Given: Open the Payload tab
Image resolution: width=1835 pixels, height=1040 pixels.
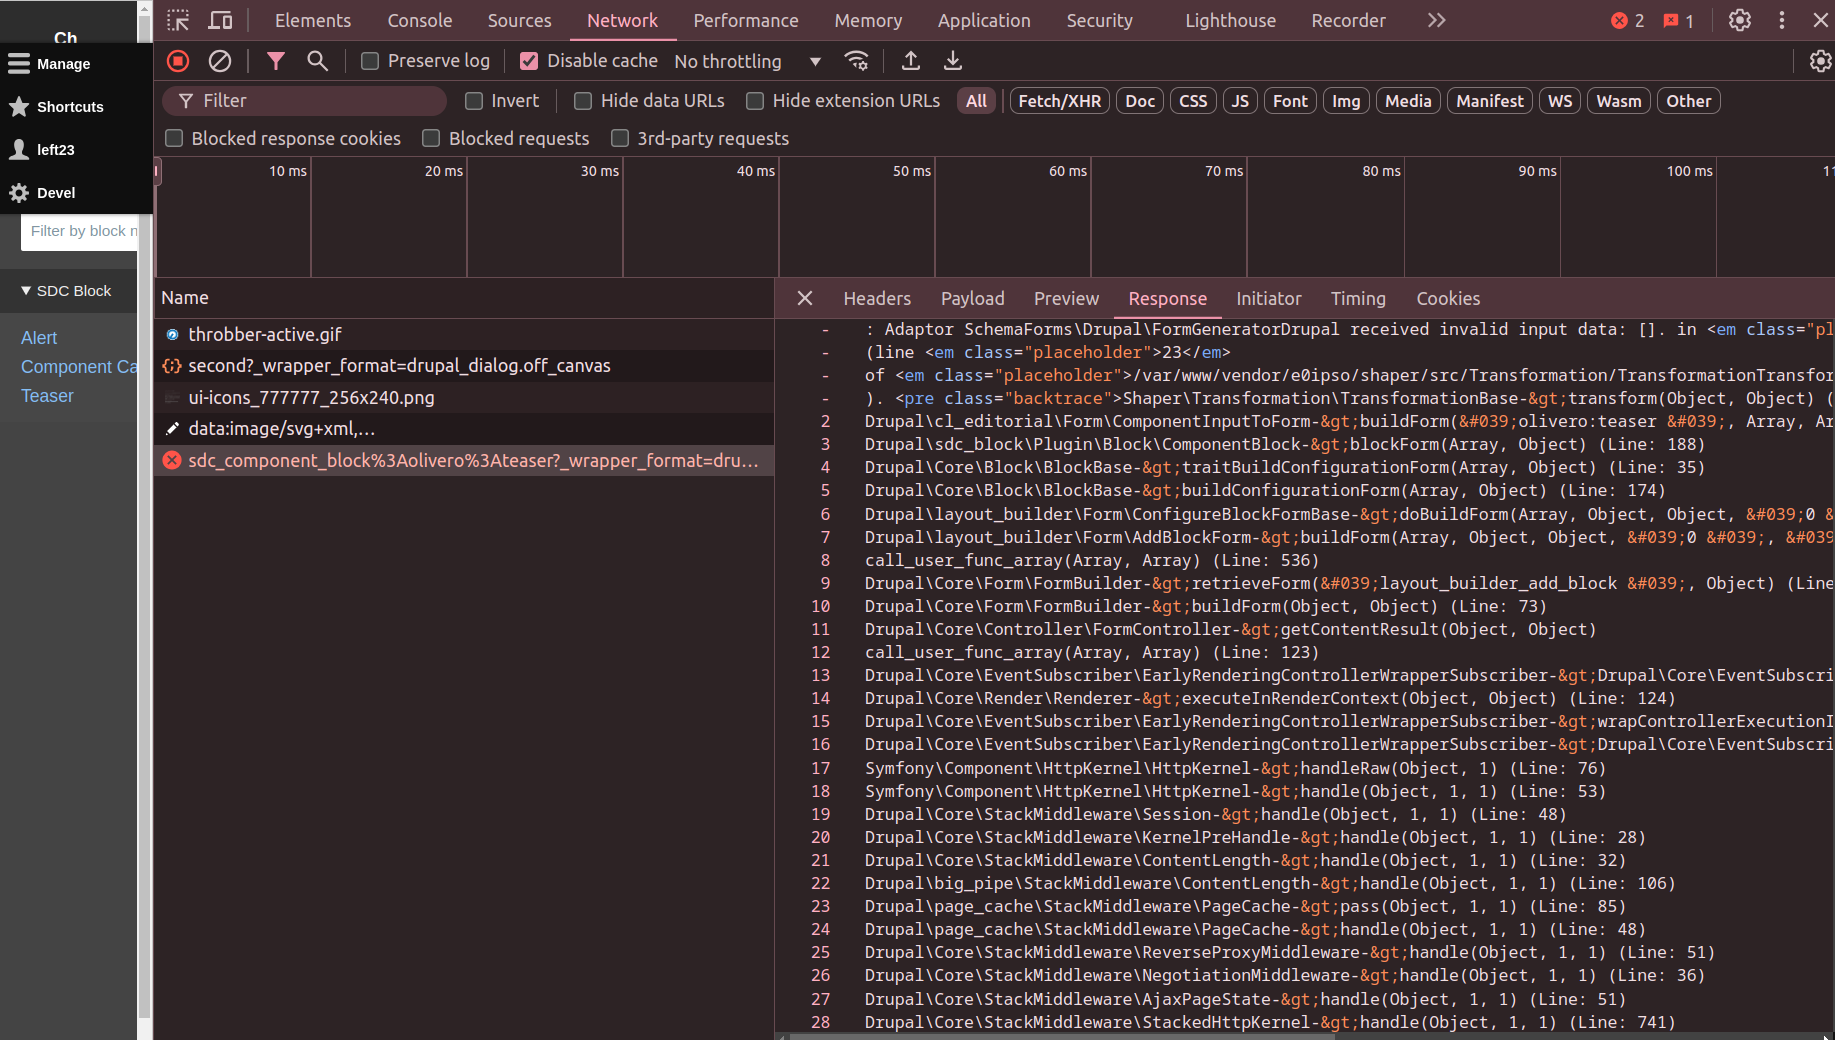Looking at the screenshot, I should pos(972,298).
